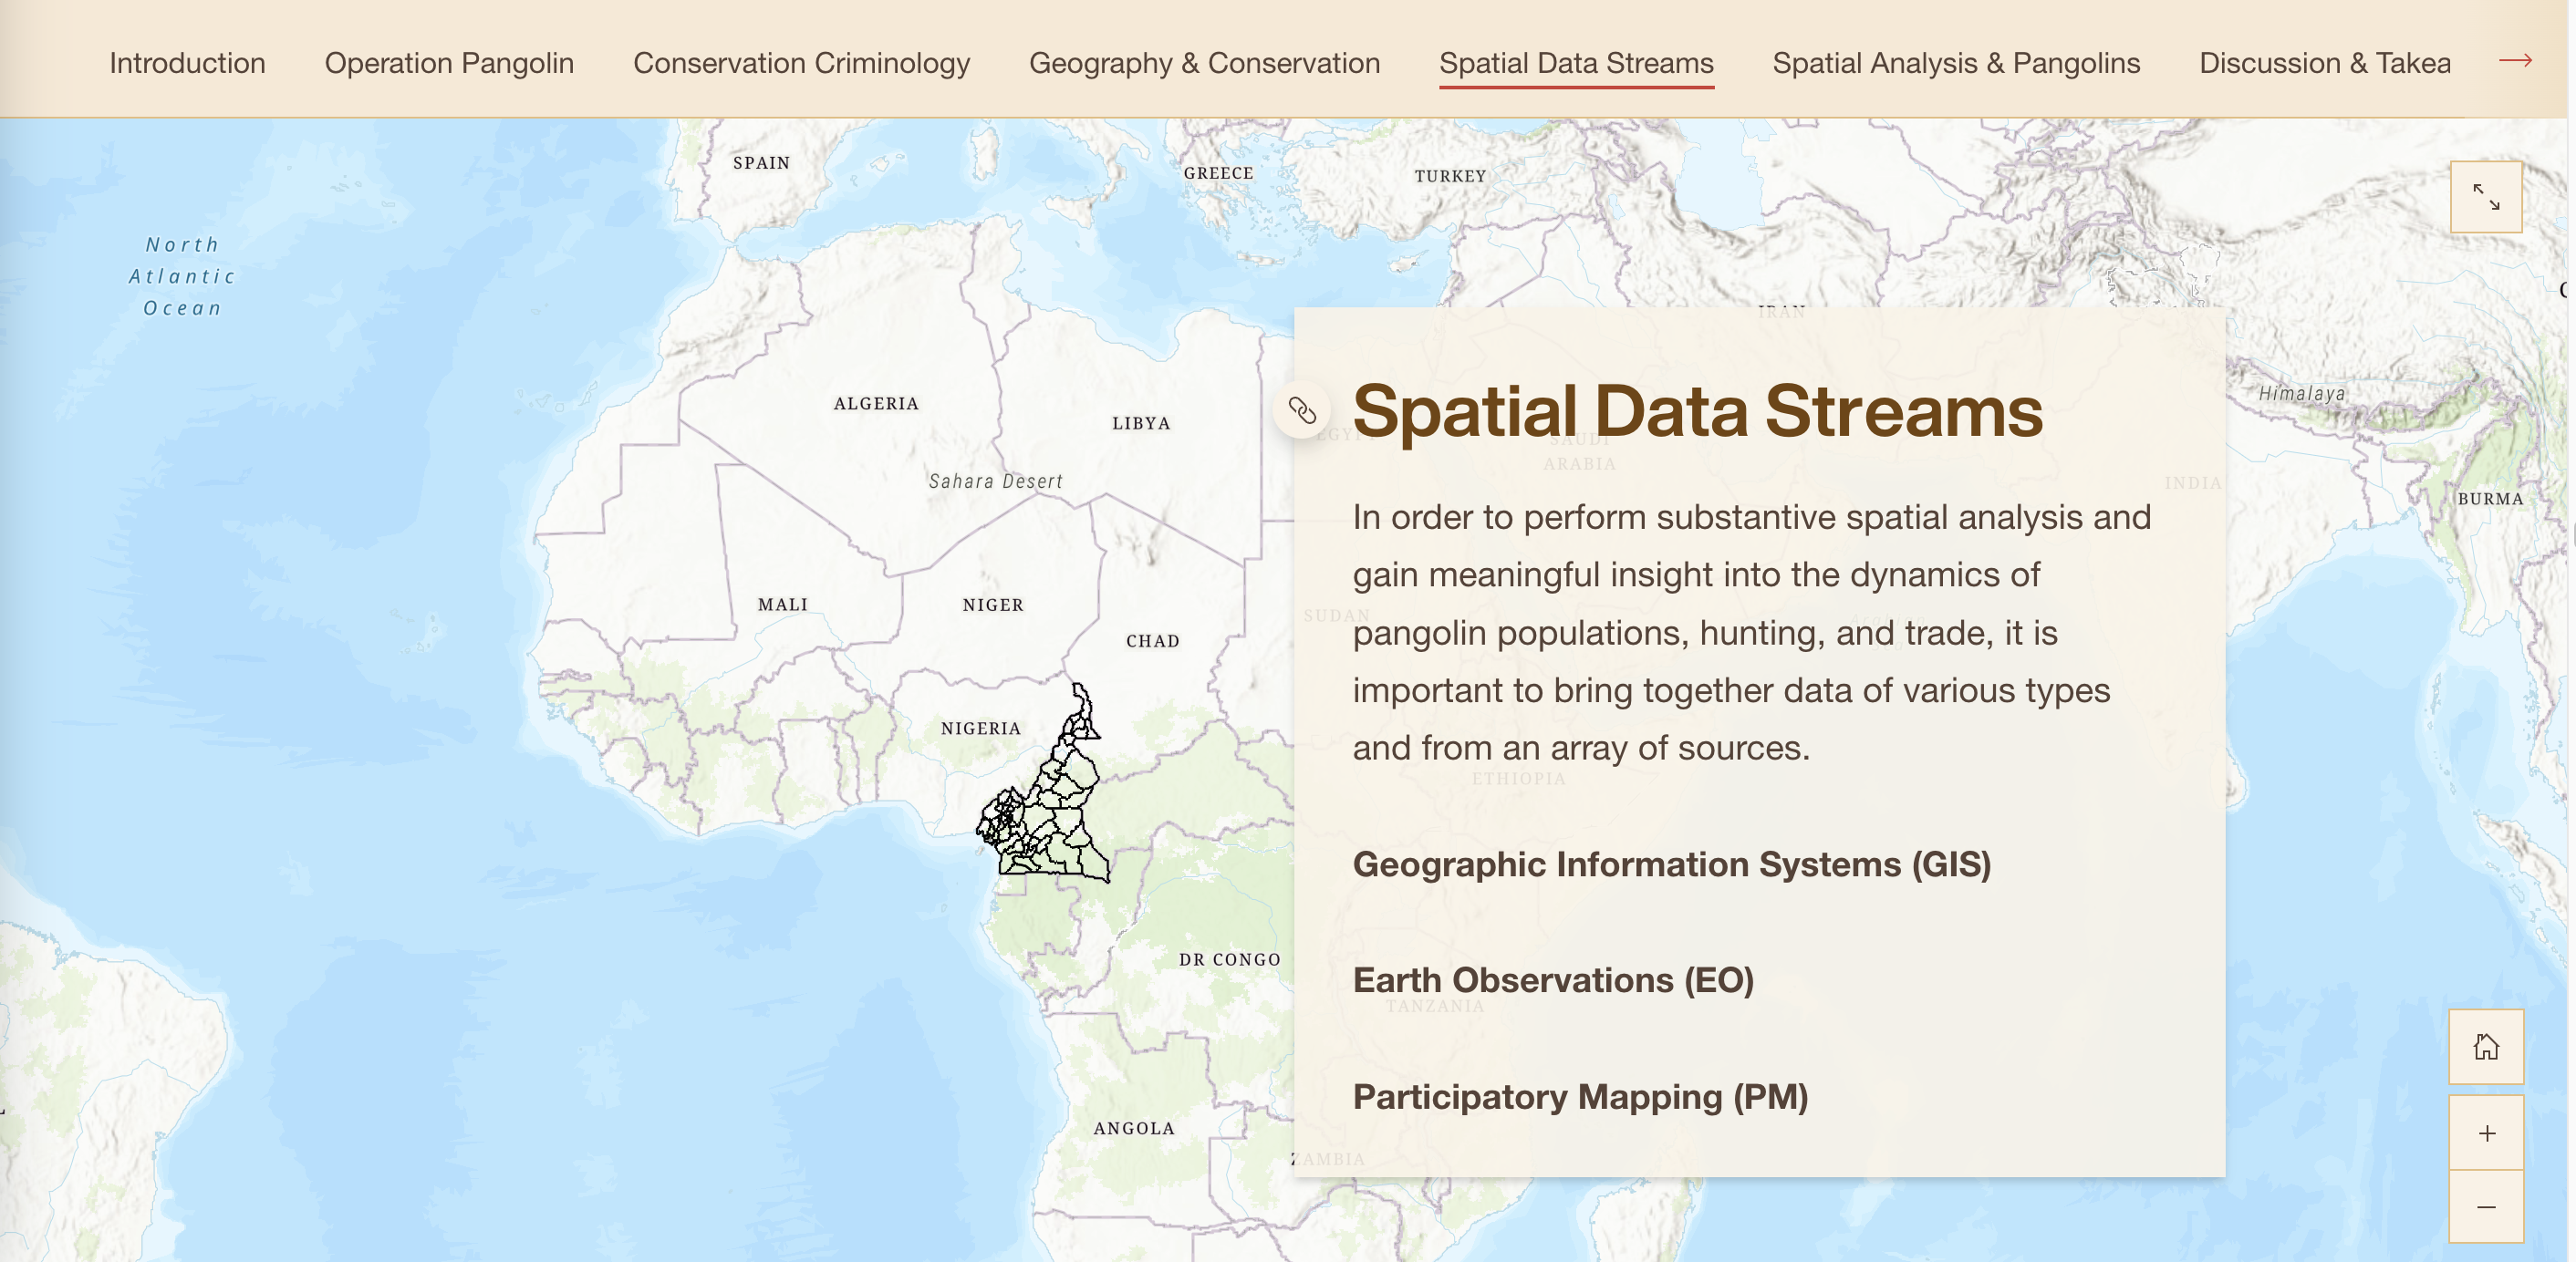Open Spatial Analysis & Pangolins tab

[1956, 63]
